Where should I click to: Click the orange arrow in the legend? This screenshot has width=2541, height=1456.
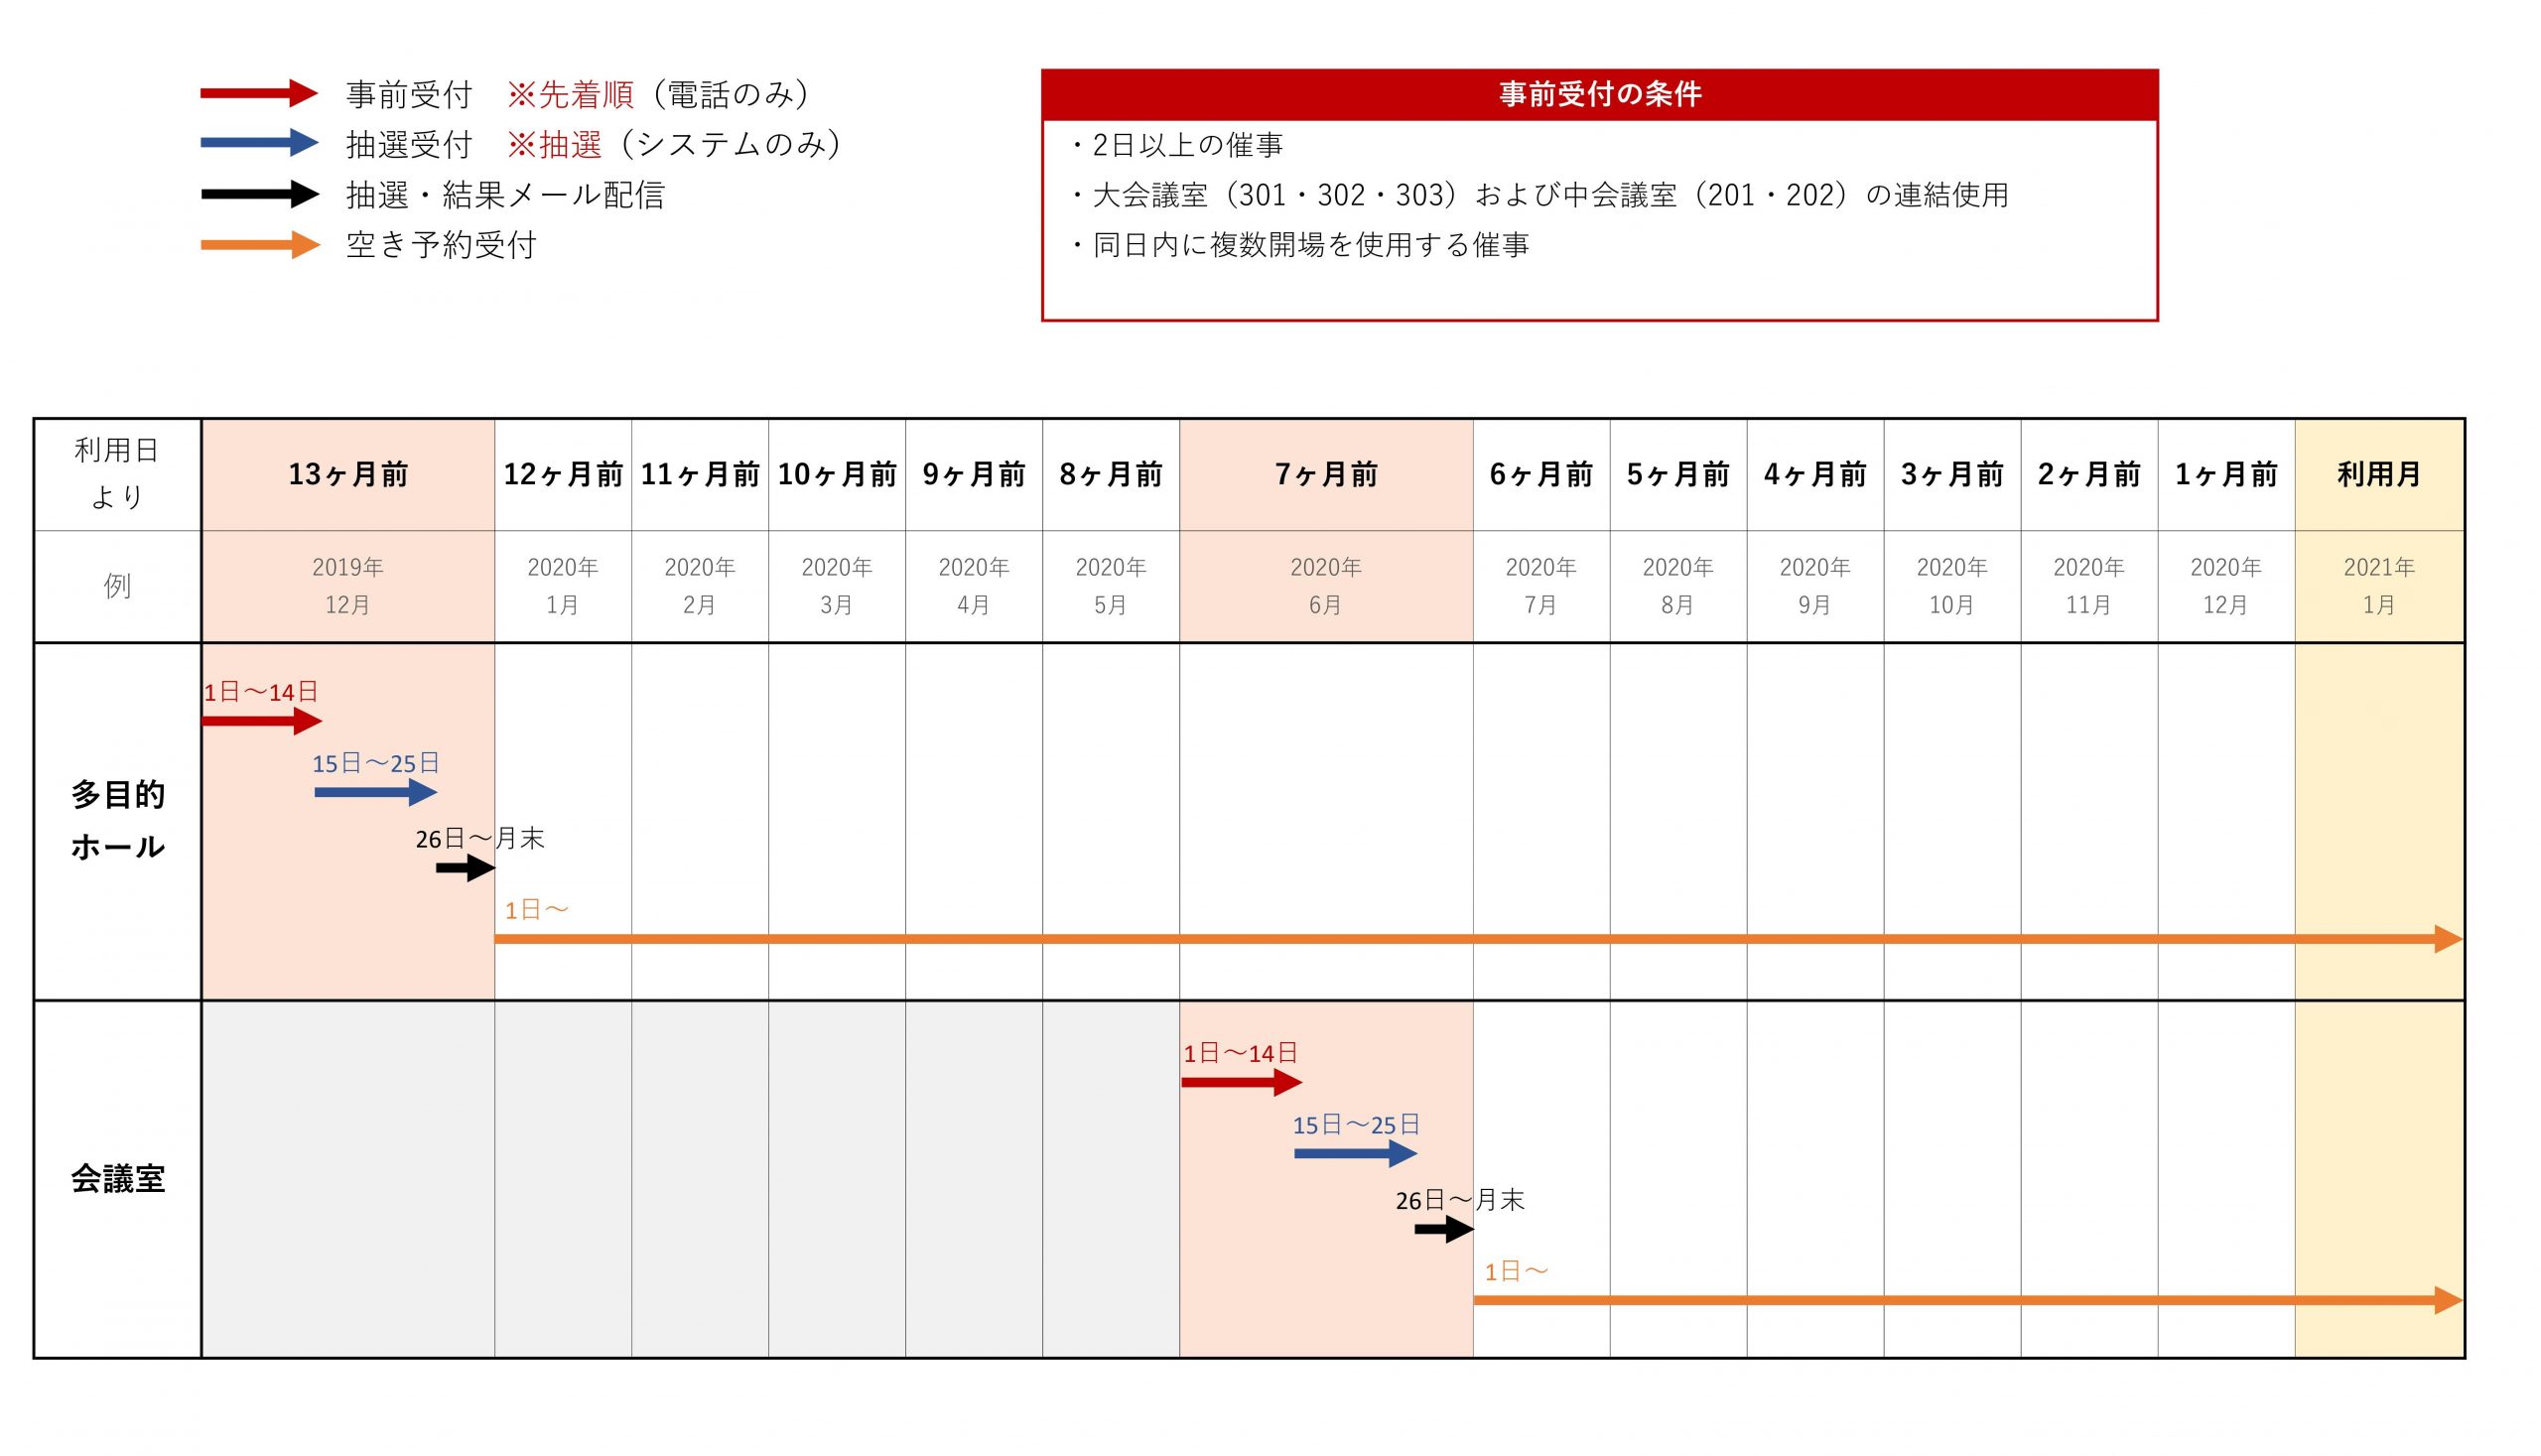pyautogui.click(x=259, y=245)
